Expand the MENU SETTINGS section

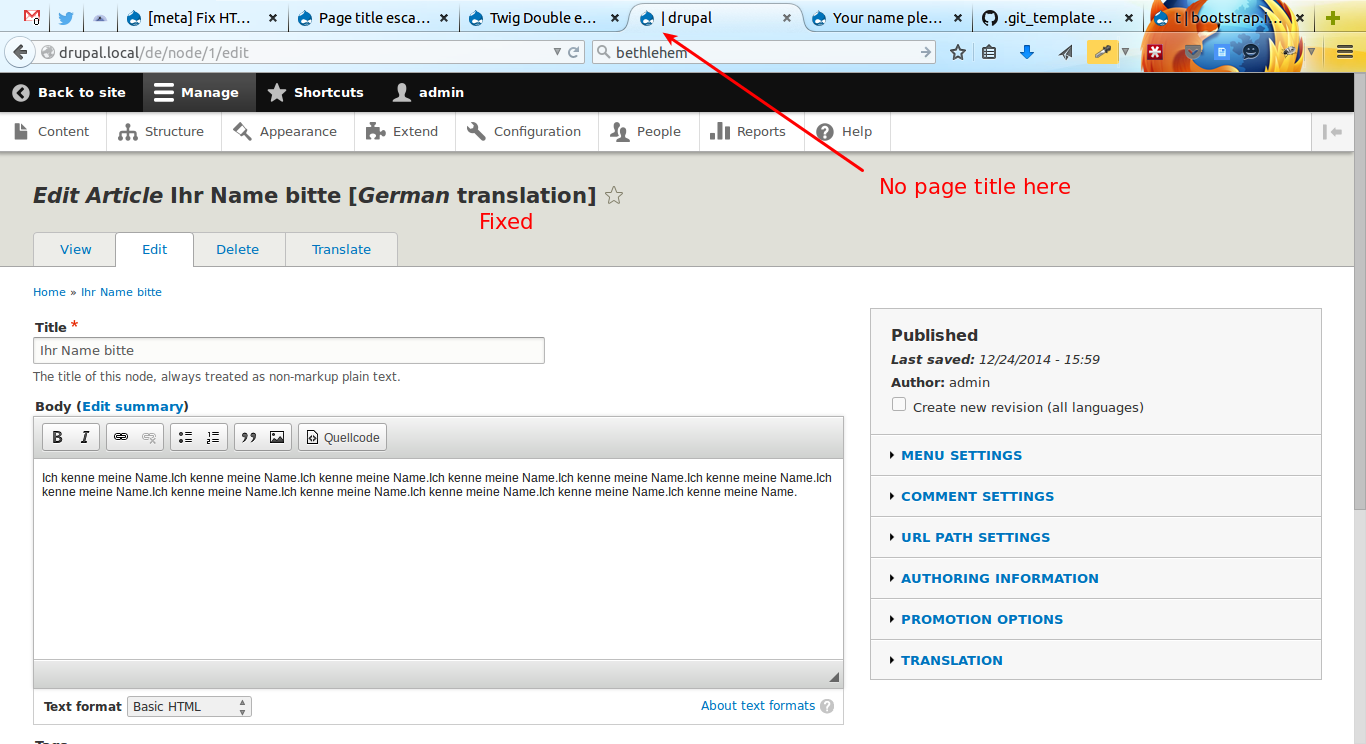click(961, 455)
